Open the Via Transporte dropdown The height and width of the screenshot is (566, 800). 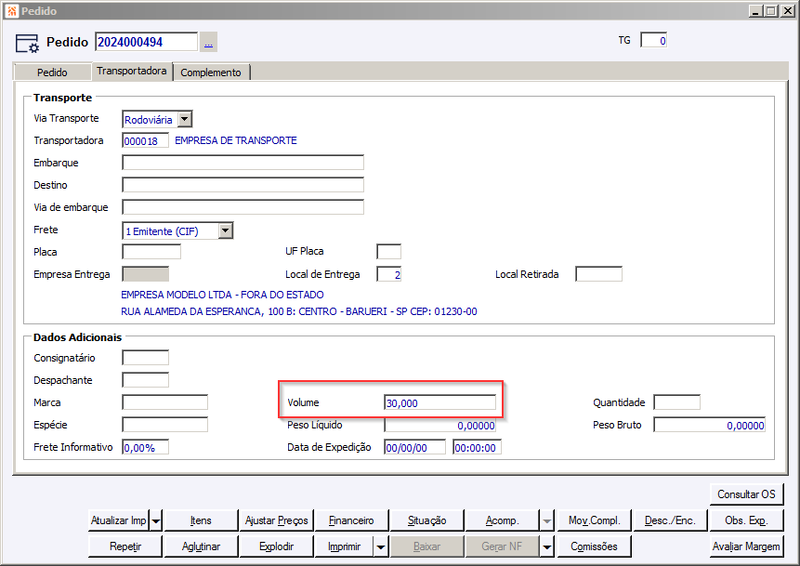185,119
